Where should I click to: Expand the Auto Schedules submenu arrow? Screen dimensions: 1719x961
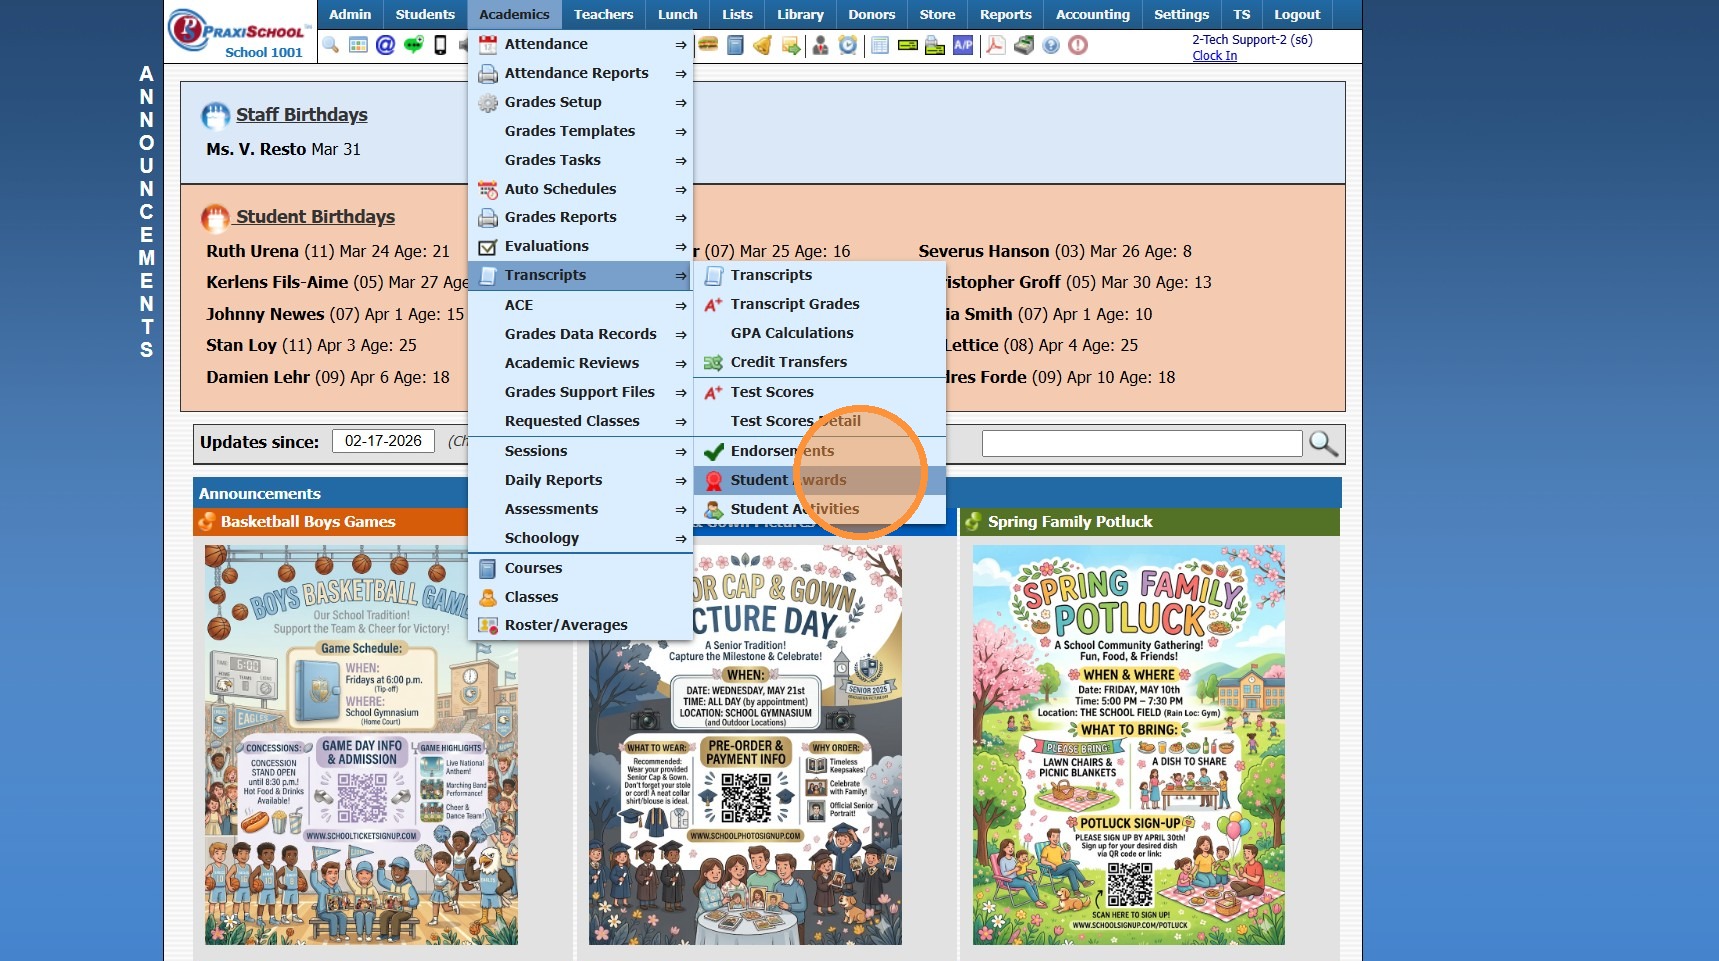tap(680, 189)
